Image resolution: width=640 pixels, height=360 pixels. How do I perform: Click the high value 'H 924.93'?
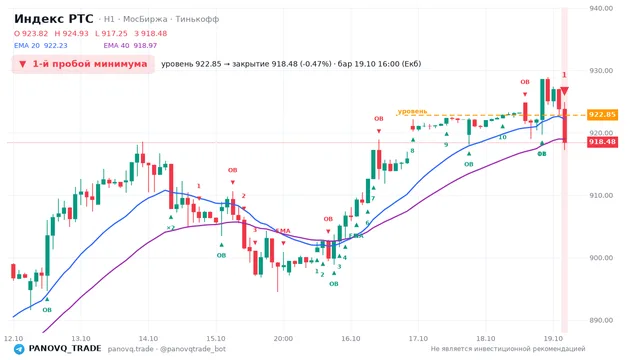tap(71, 33)
